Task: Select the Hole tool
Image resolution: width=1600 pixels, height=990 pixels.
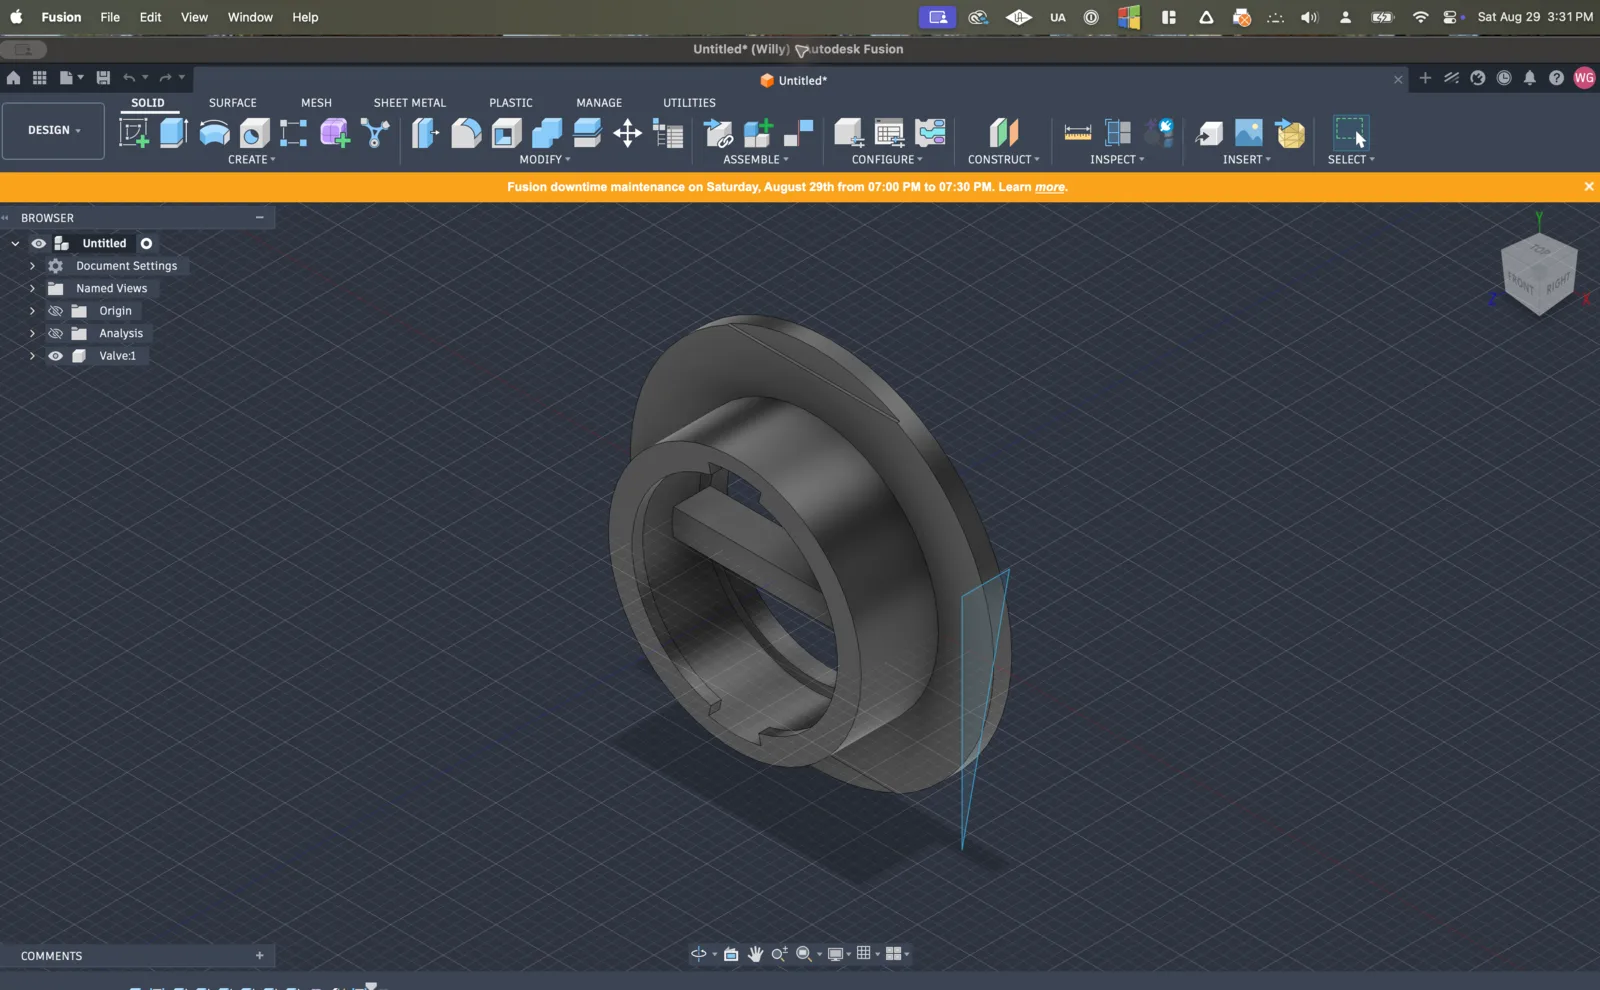Action: [x=254, y=132]
